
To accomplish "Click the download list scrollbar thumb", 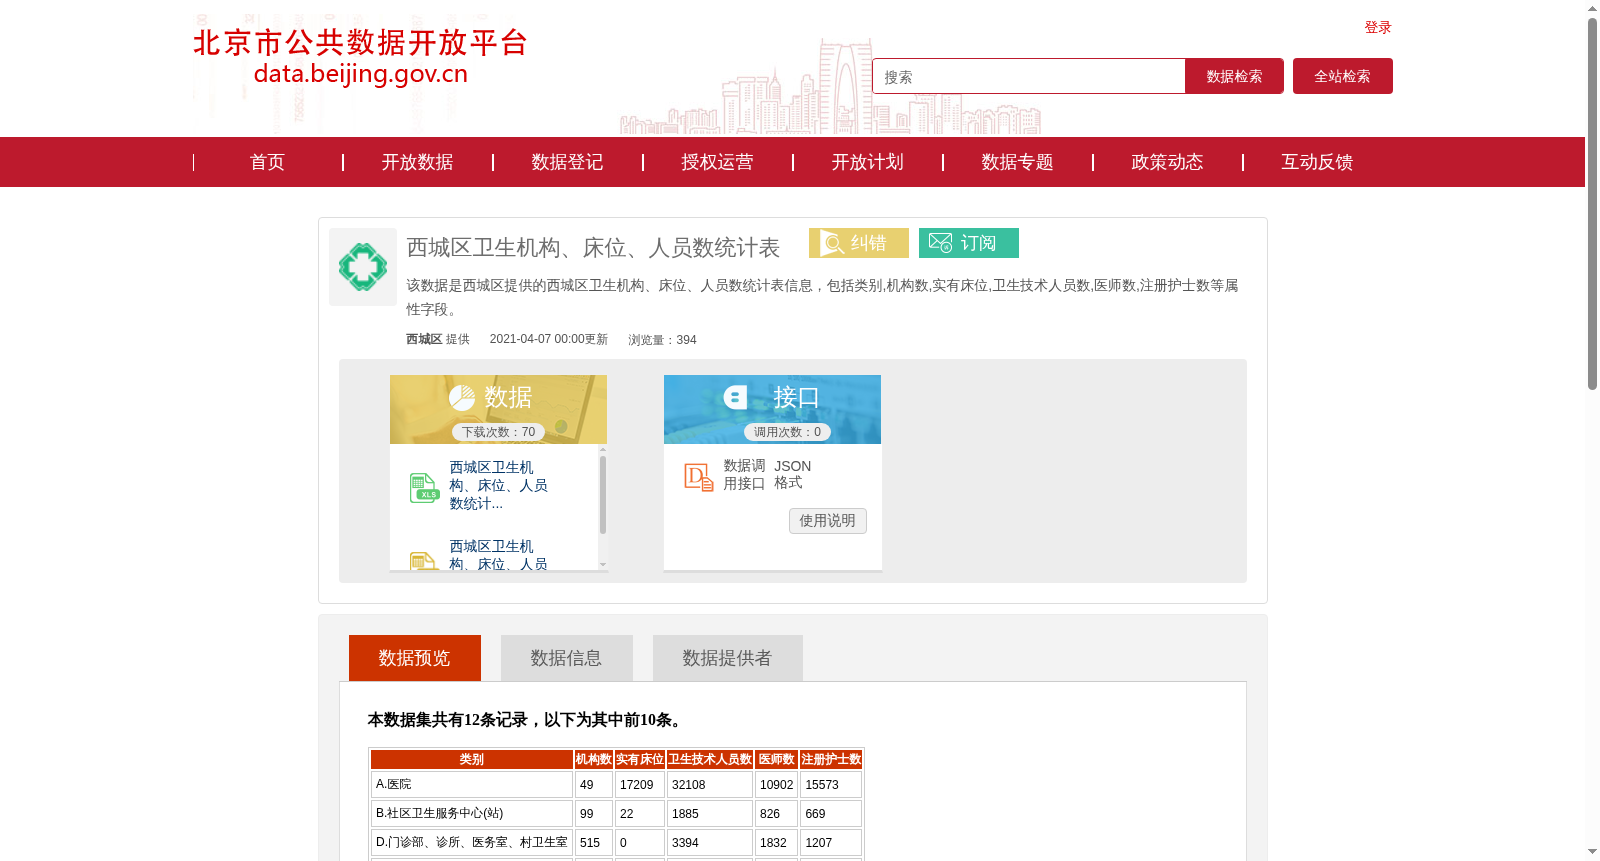I will (603, 495).
